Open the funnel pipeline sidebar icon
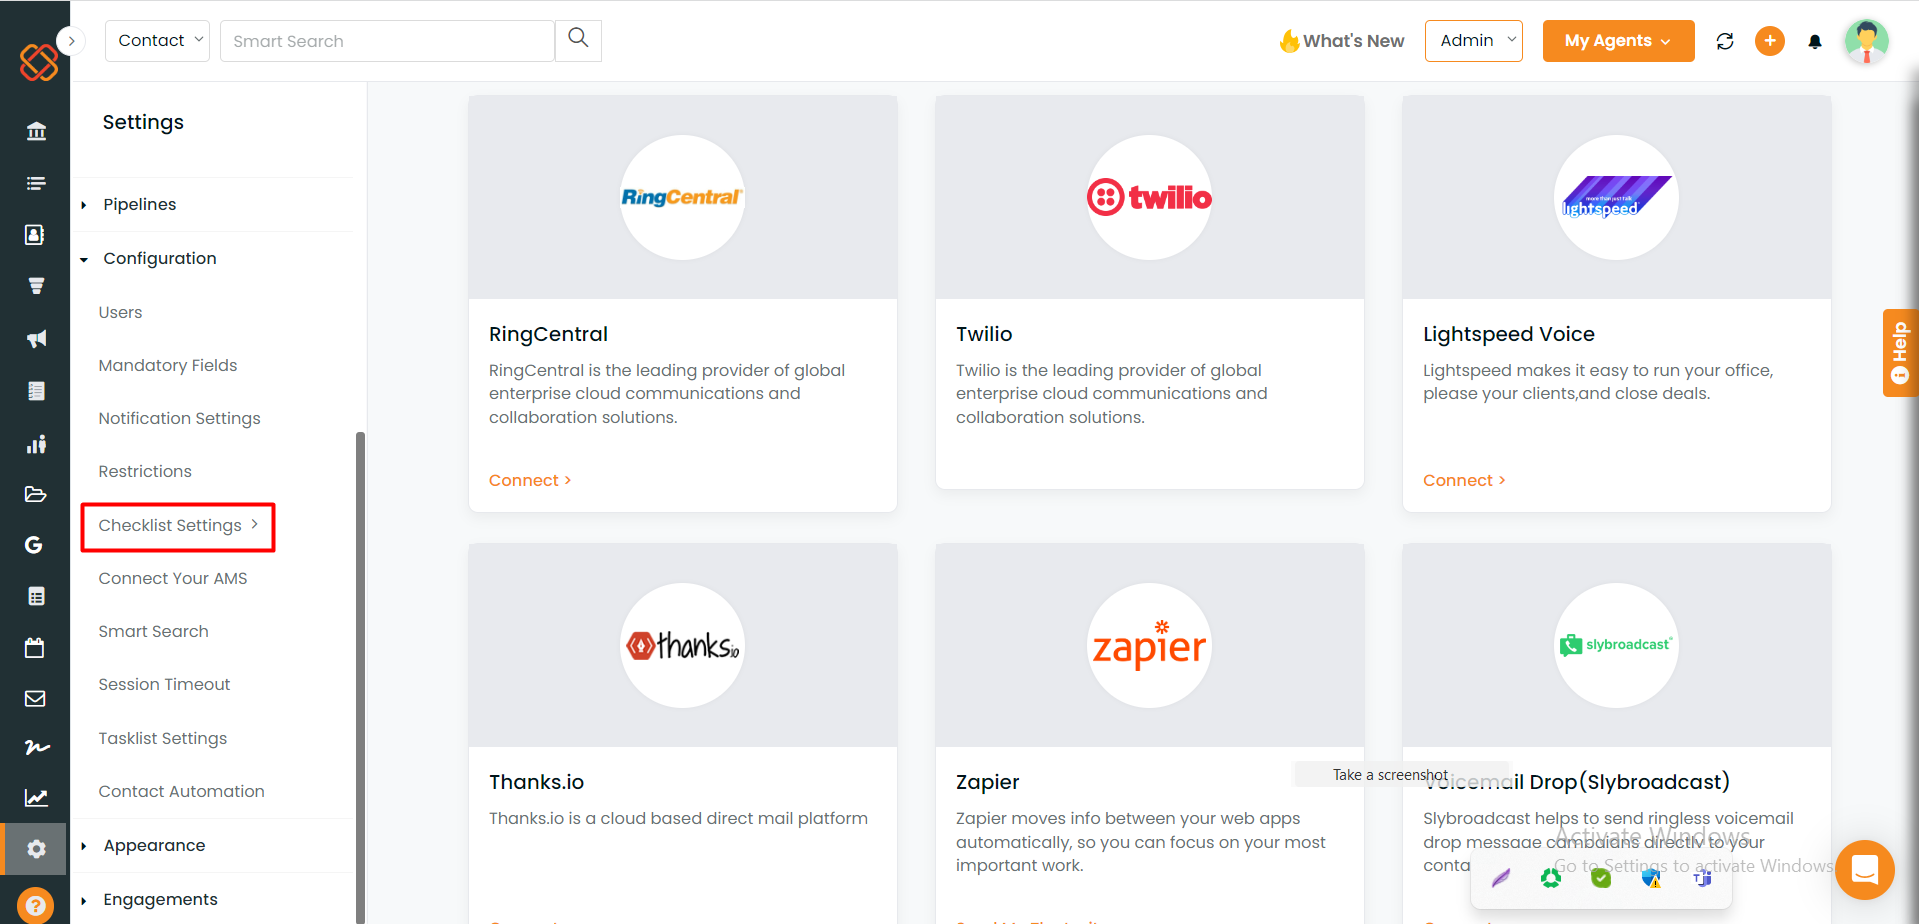The height and width of the screenshot is (924, 1919). 36,286
